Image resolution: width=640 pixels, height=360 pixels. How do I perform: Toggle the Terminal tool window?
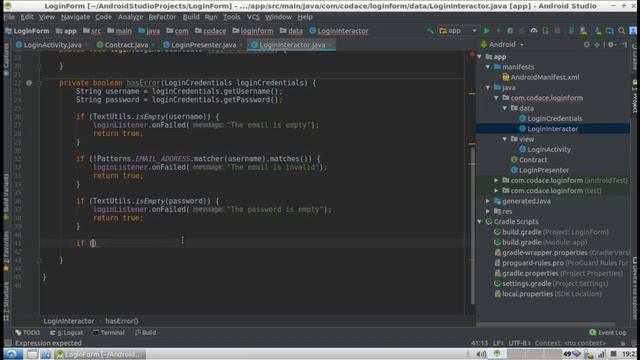click(x=109, y=333)
